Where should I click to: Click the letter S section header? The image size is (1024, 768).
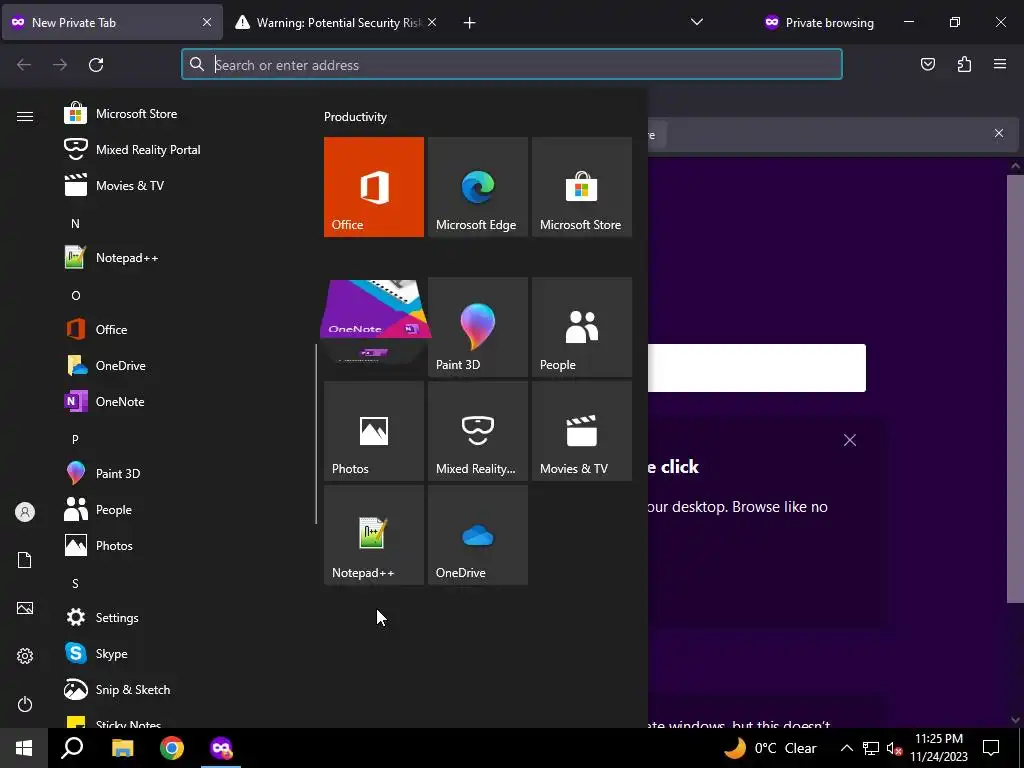pos(75,584)
